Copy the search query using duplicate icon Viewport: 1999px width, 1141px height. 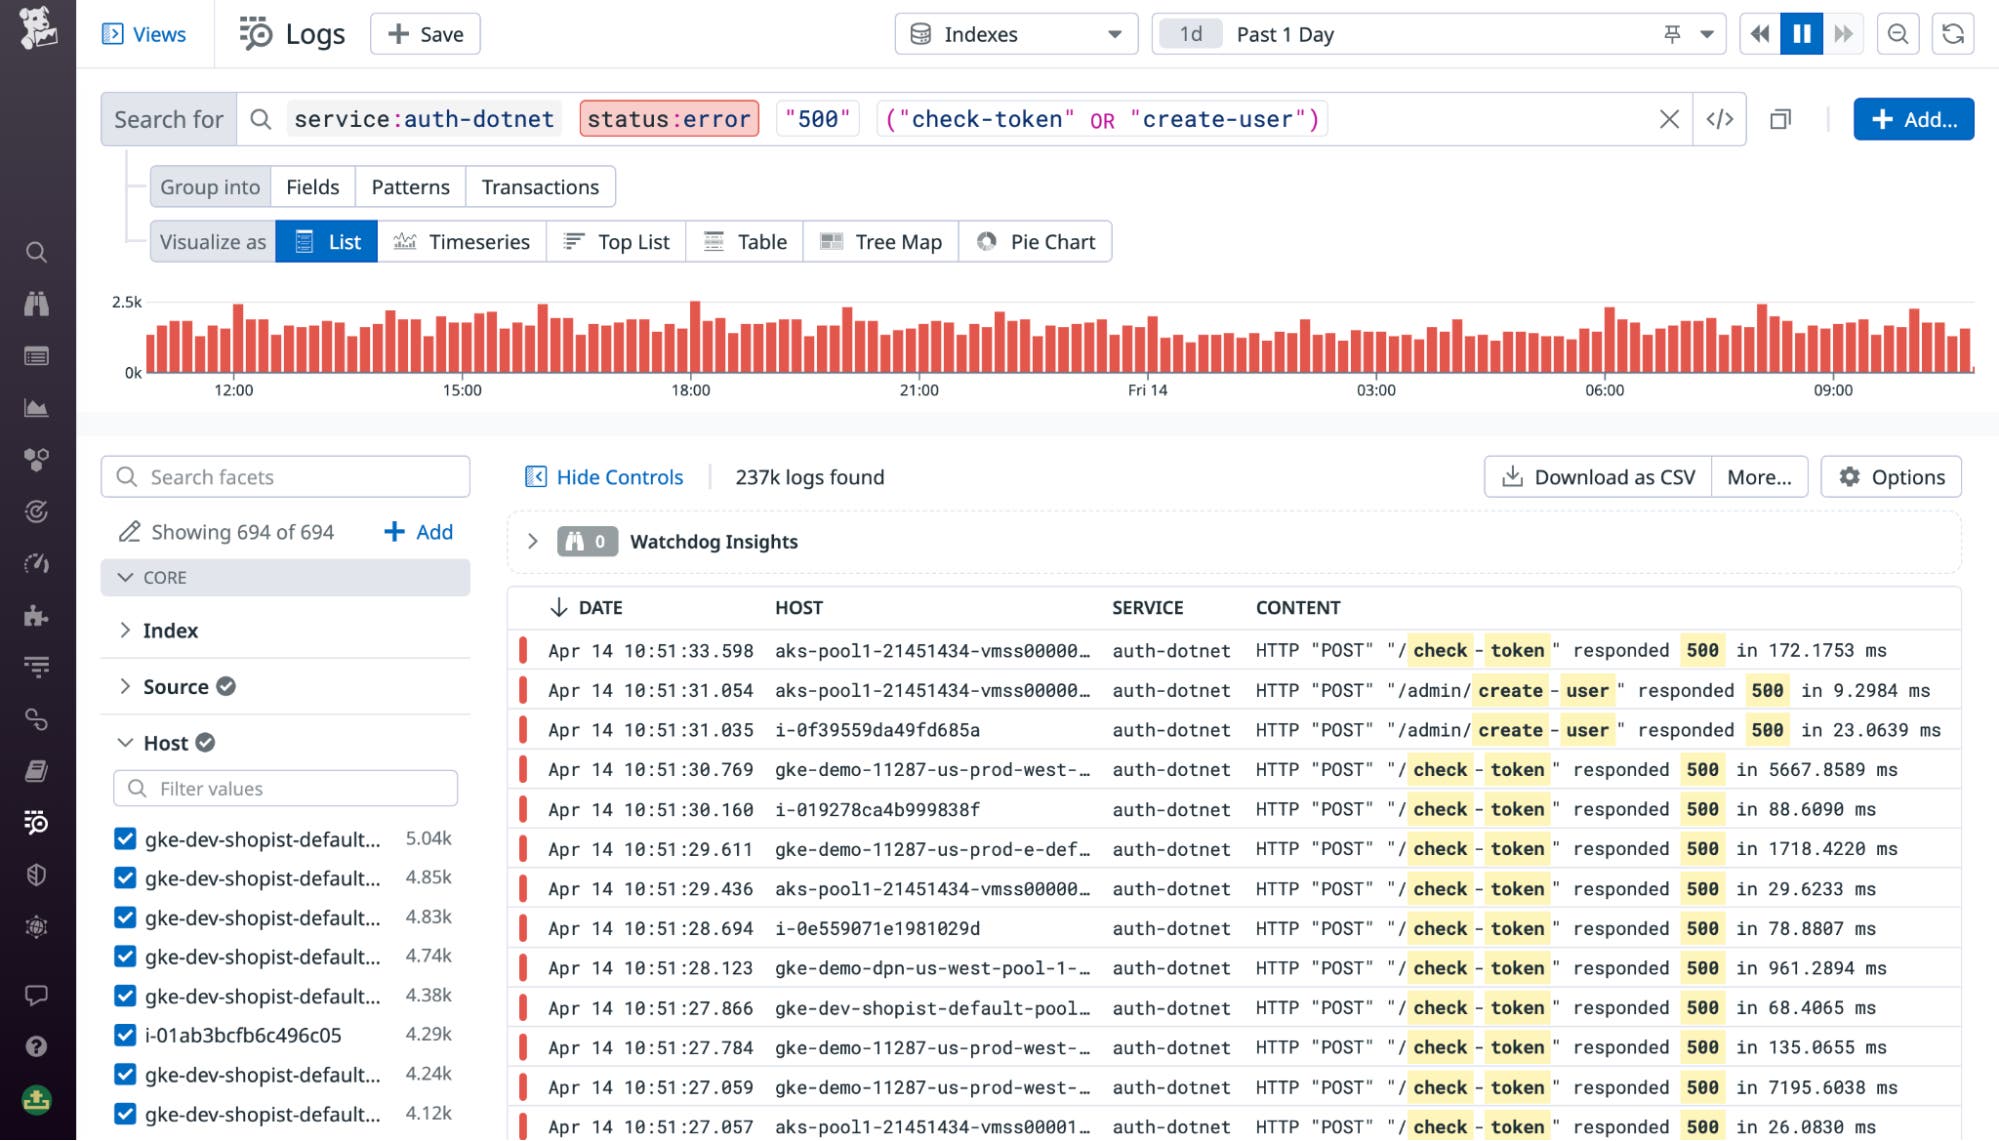[1781, 119]
